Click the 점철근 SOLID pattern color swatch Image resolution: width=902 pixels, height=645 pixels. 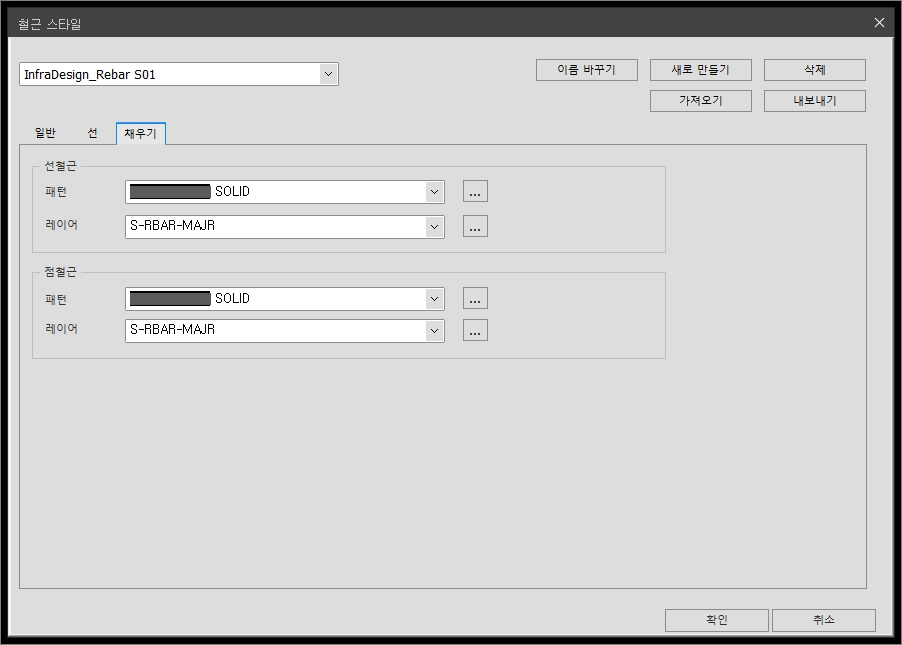click(x=170, y=299)
